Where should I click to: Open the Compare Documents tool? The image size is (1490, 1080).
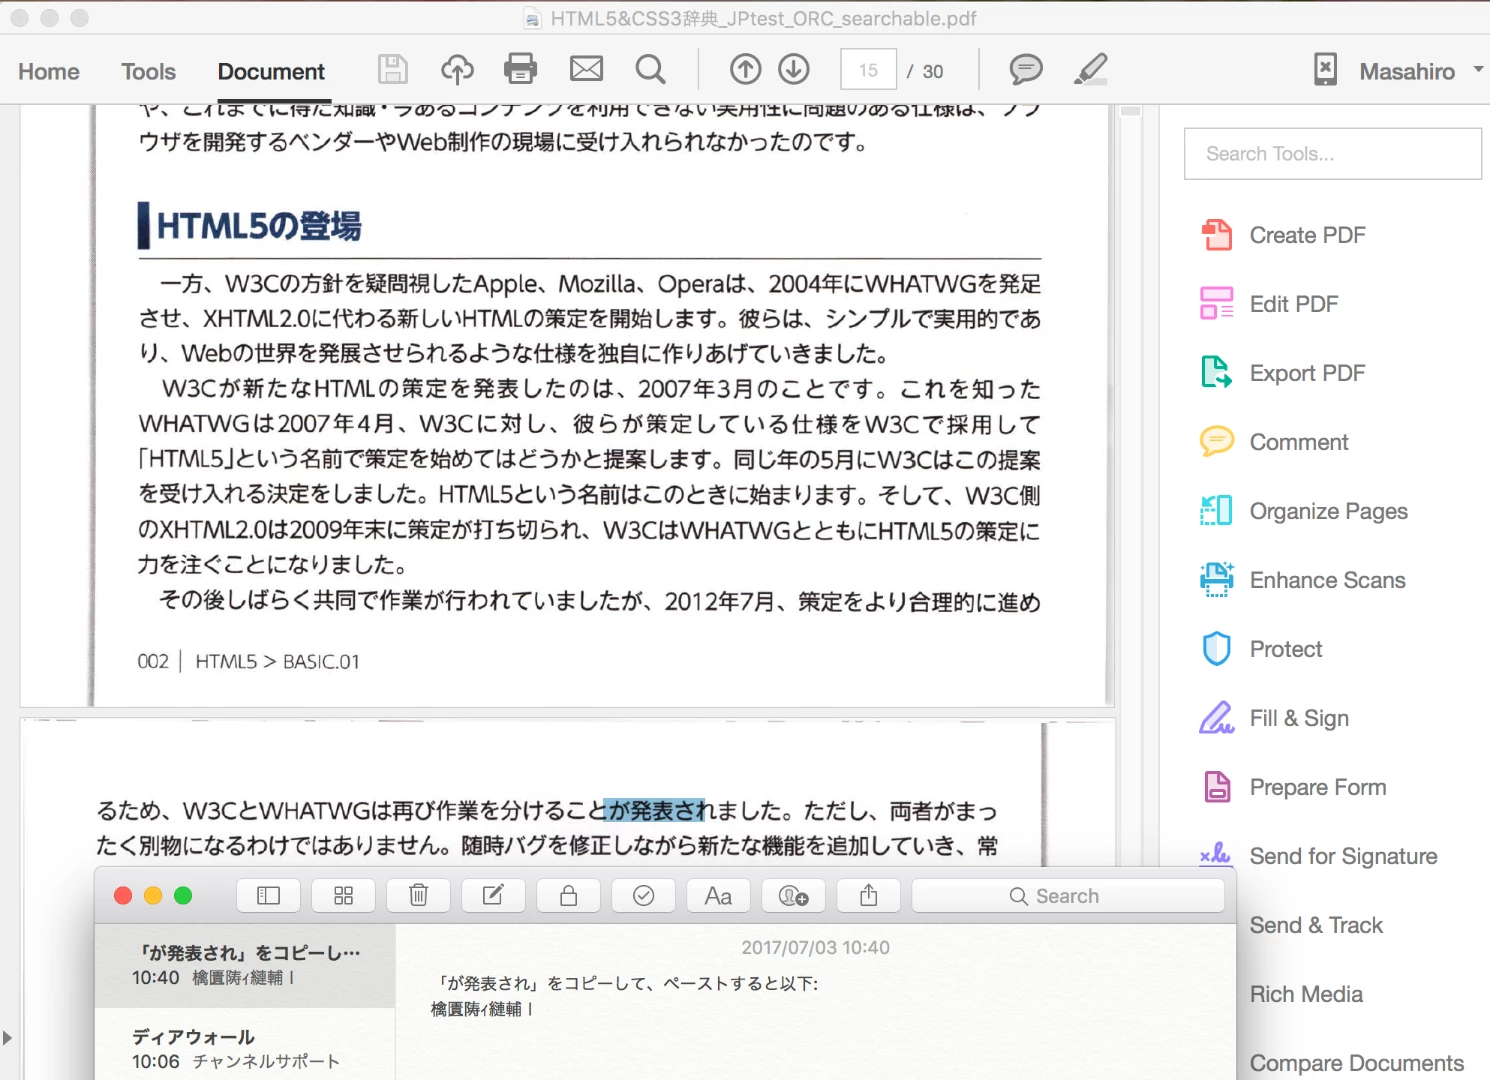click(1356, 1063)
